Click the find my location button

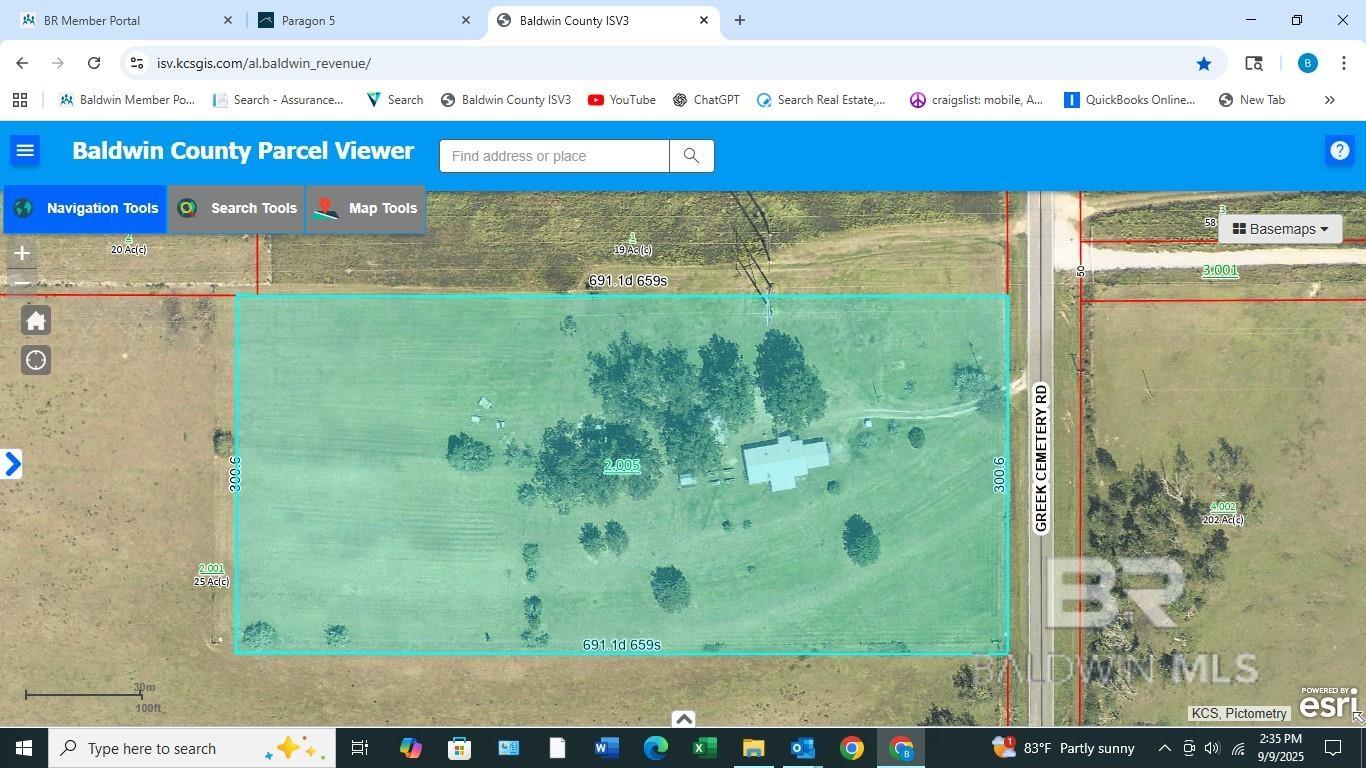36,360
